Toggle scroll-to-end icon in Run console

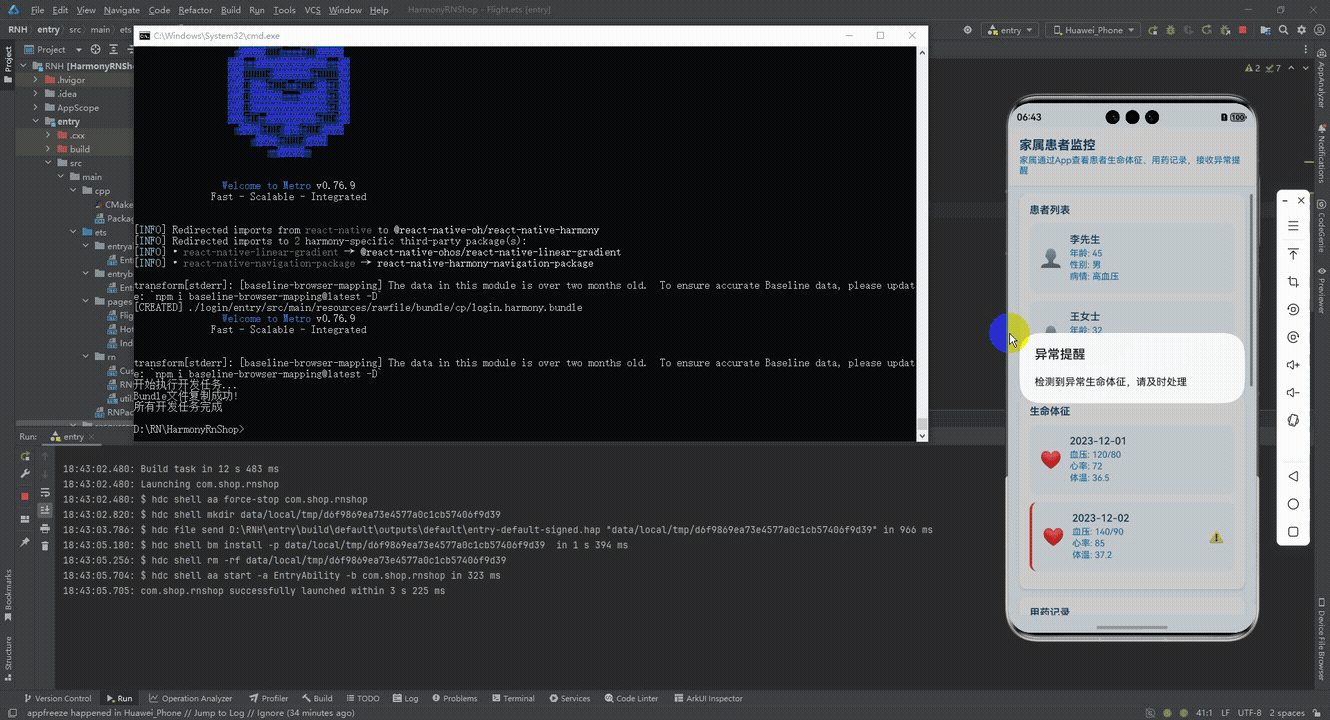[x=45, y=510]
